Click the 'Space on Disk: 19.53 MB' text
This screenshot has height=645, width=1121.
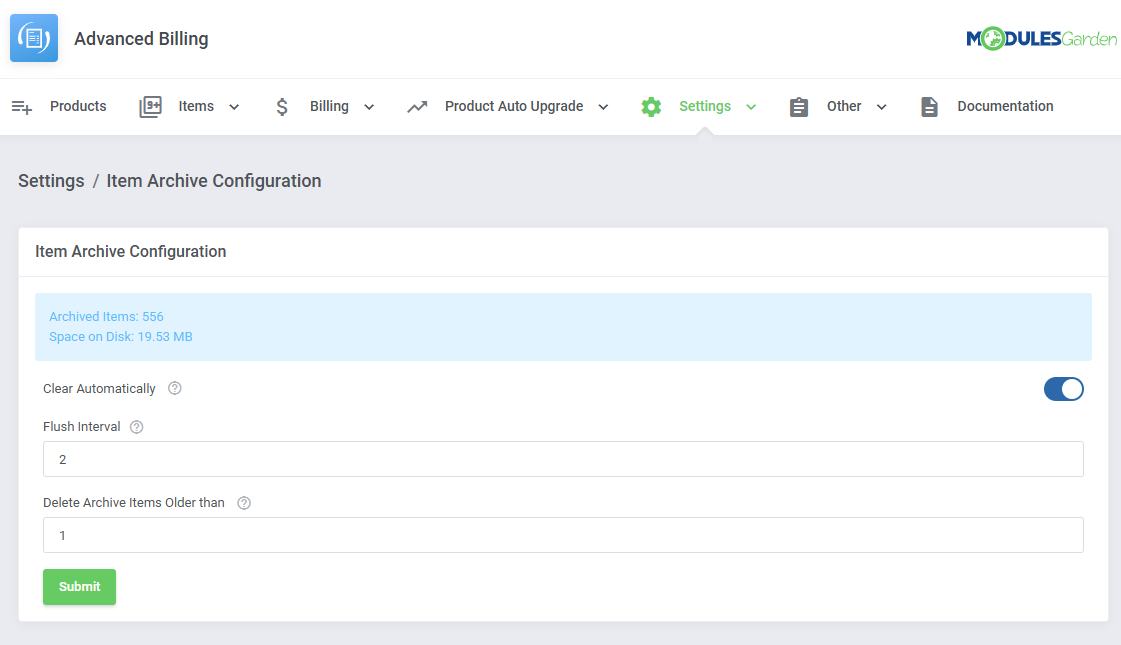[x=121, y=336]
